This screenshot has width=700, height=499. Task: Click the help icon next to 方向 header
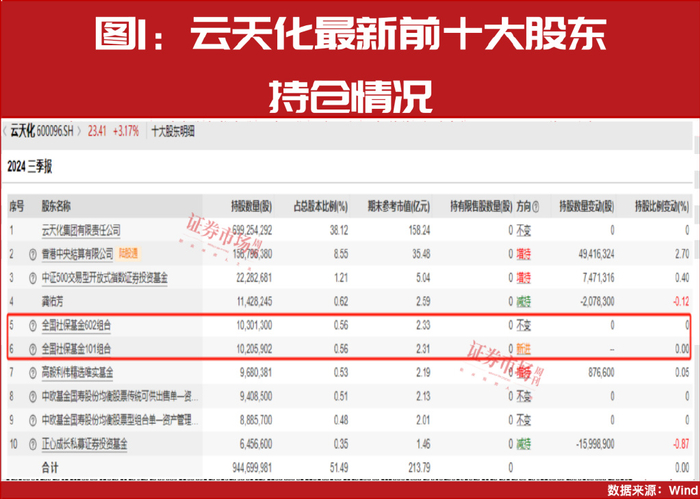(536, 207)
